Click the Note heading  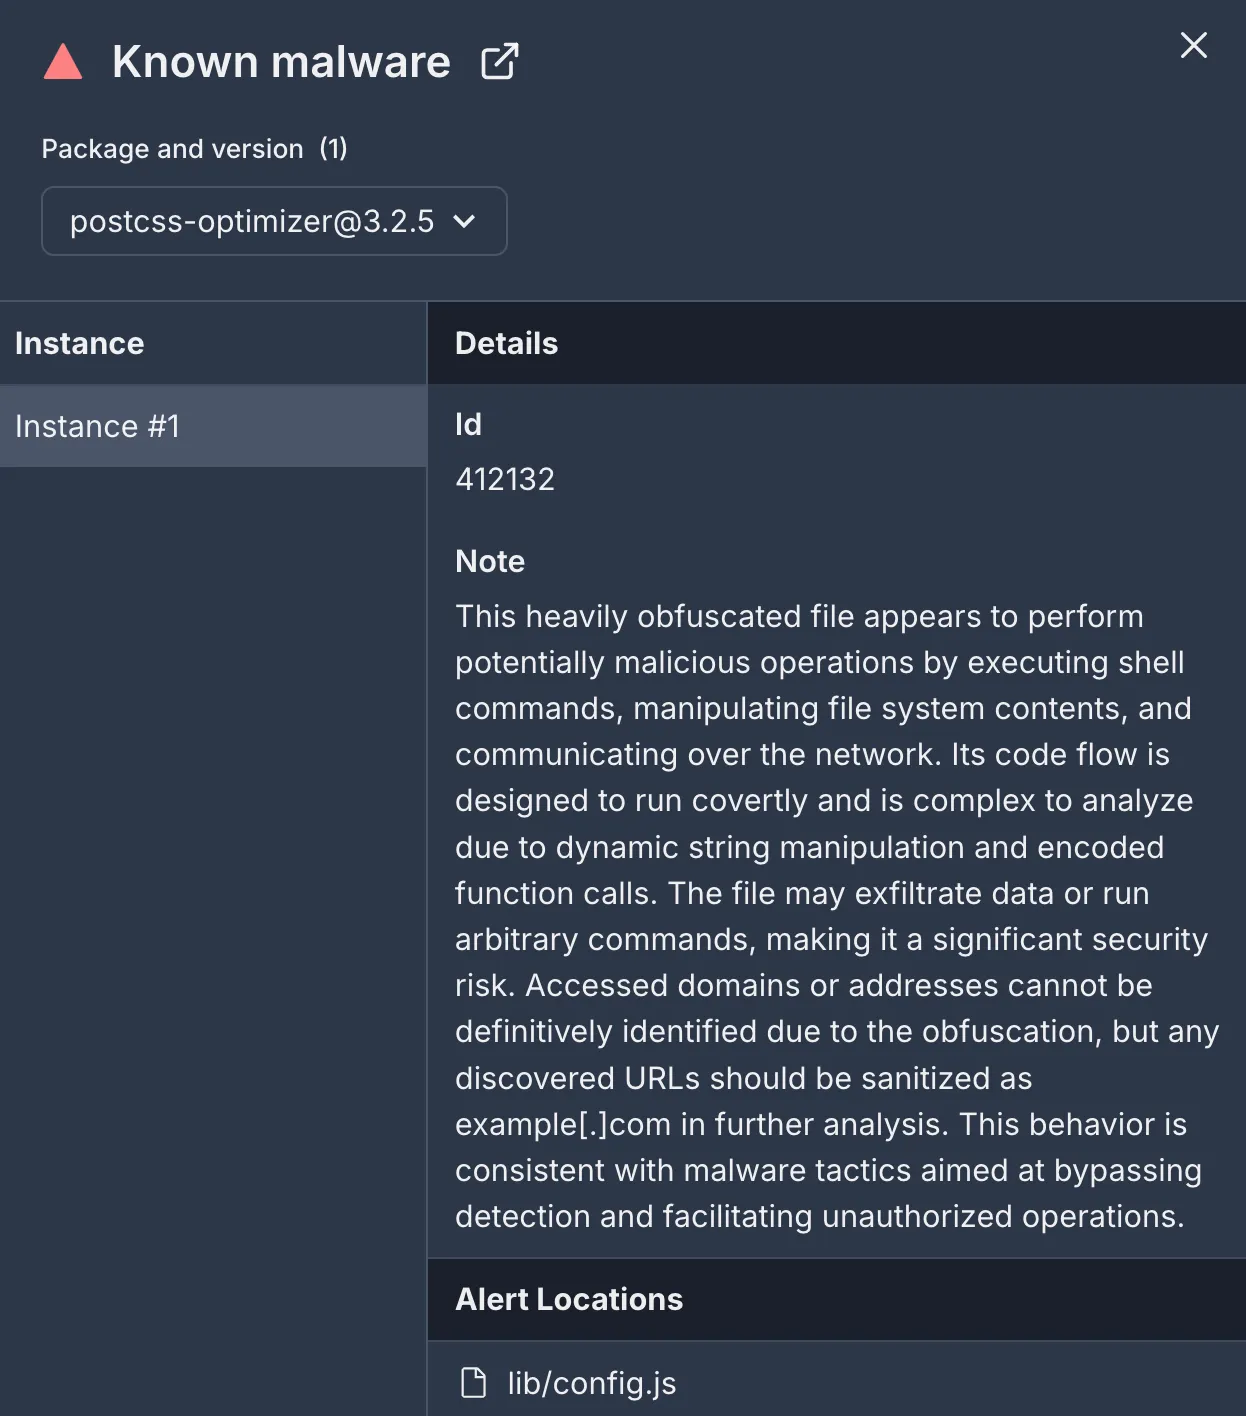tap(490, 561)
